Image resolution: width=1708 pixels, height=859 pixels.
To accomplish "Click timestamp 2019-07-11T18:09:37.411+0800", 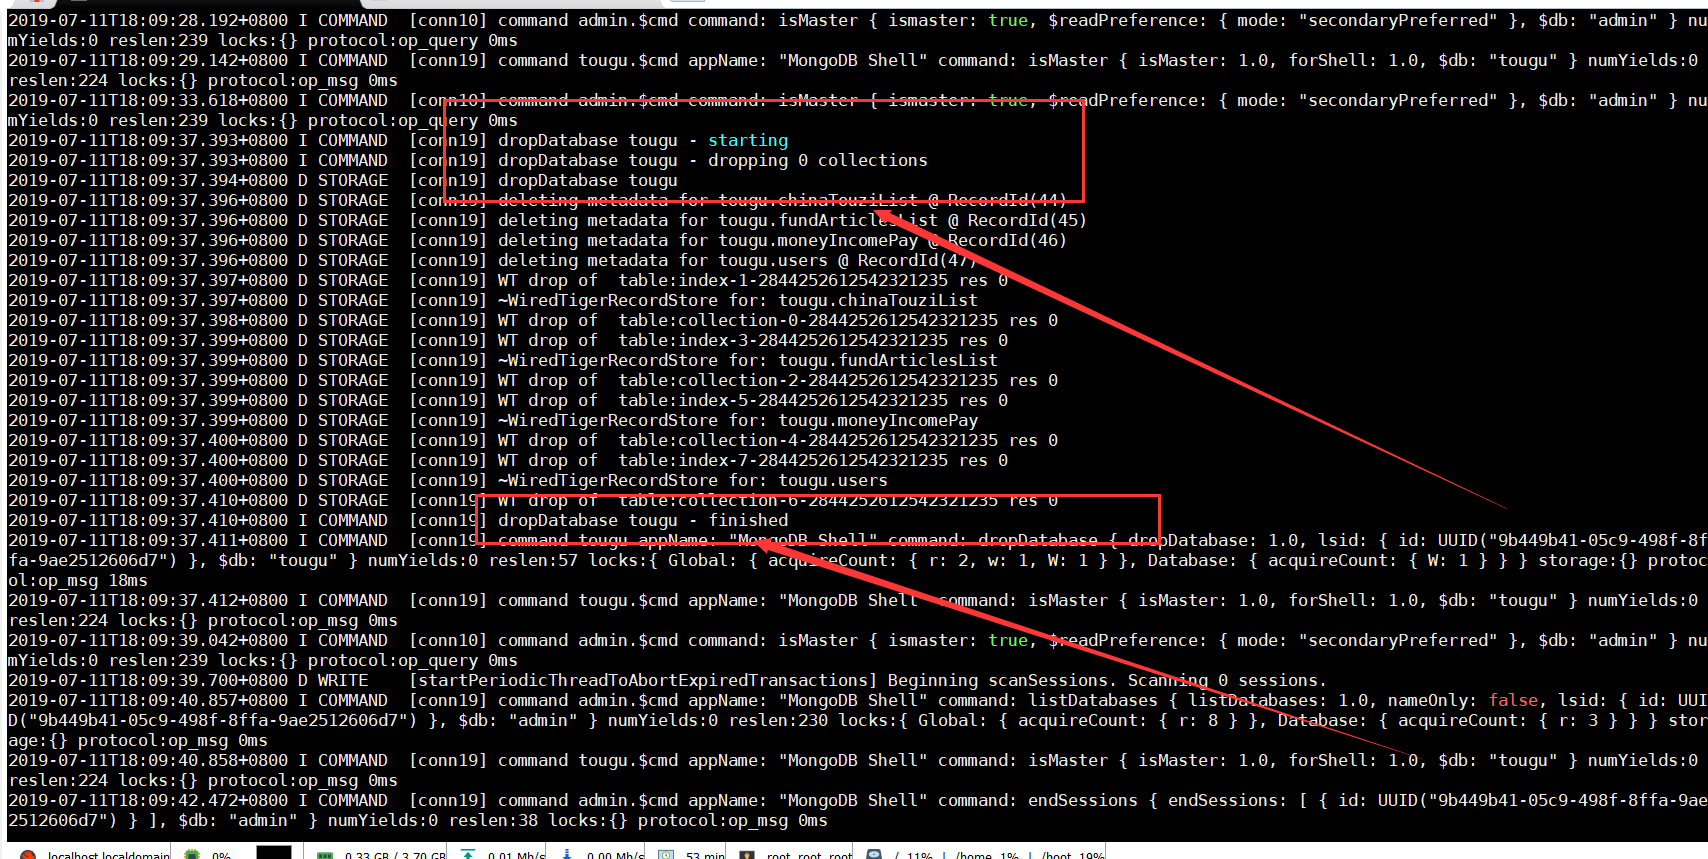I will 148,540.
